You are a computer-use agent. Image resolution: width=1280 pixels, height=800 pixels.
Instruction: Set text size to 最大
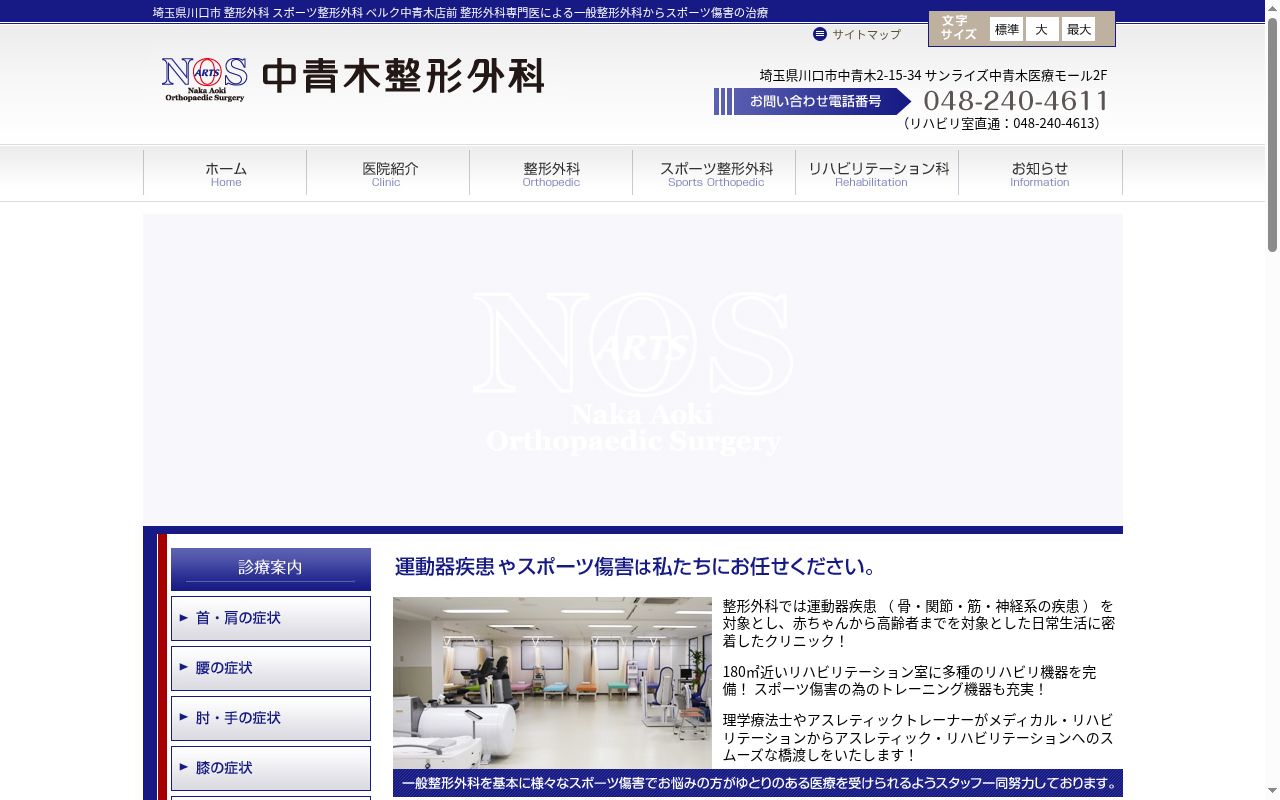1078,29
